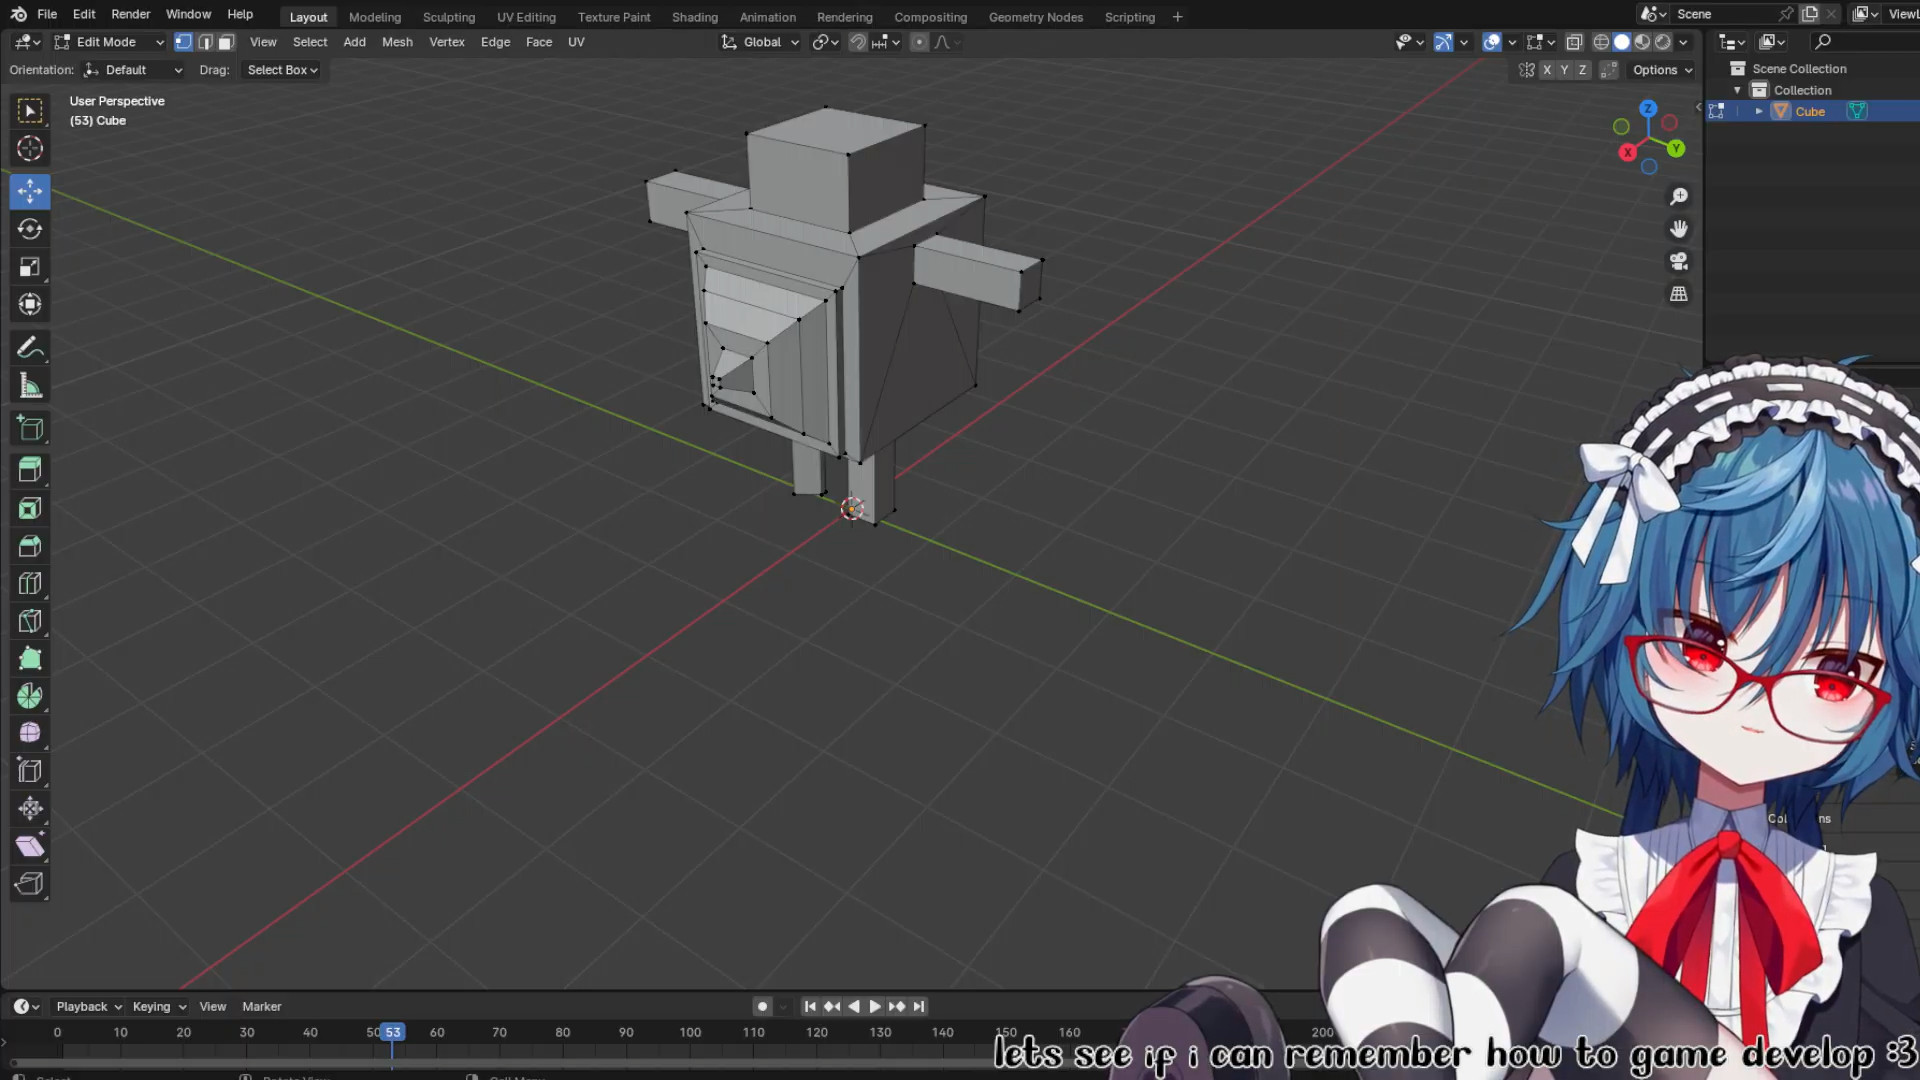Open the timeline Marker menu
Screen dimensions: 1920x1080
[262, 1006]
